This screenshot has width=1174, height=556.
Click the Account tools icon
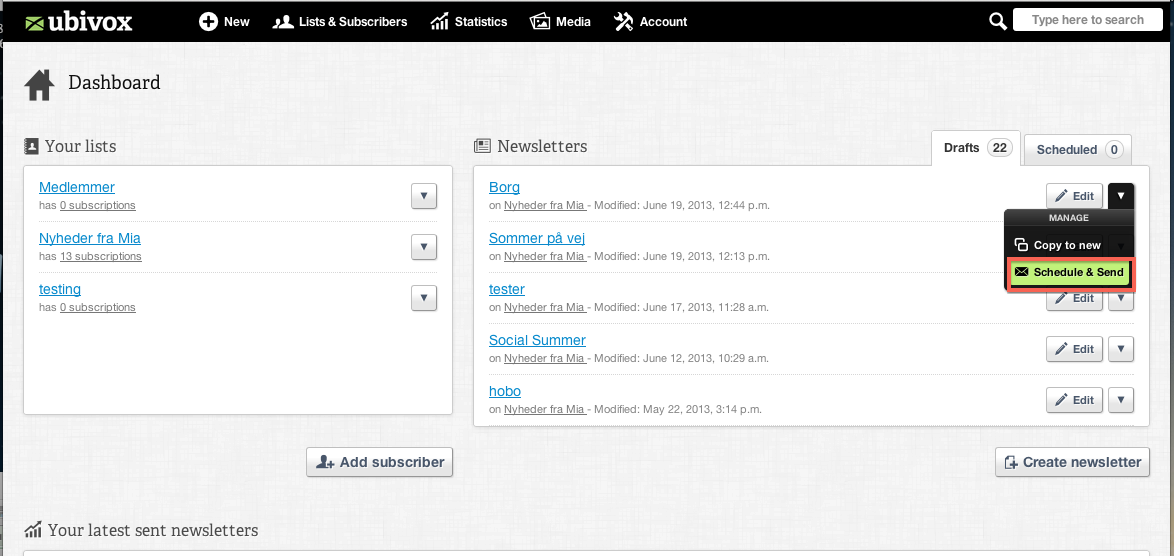tap(624, 22)
